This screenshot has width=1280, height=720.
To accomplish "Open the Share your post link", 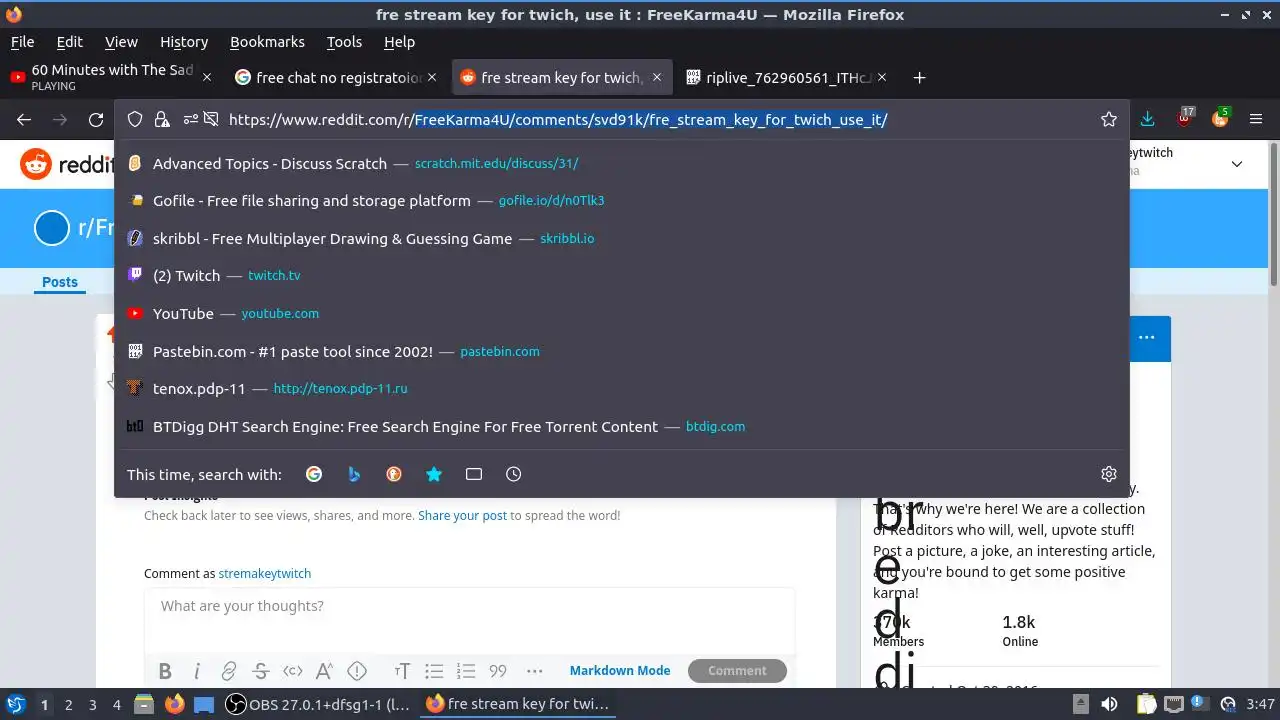I will [462, 516].
